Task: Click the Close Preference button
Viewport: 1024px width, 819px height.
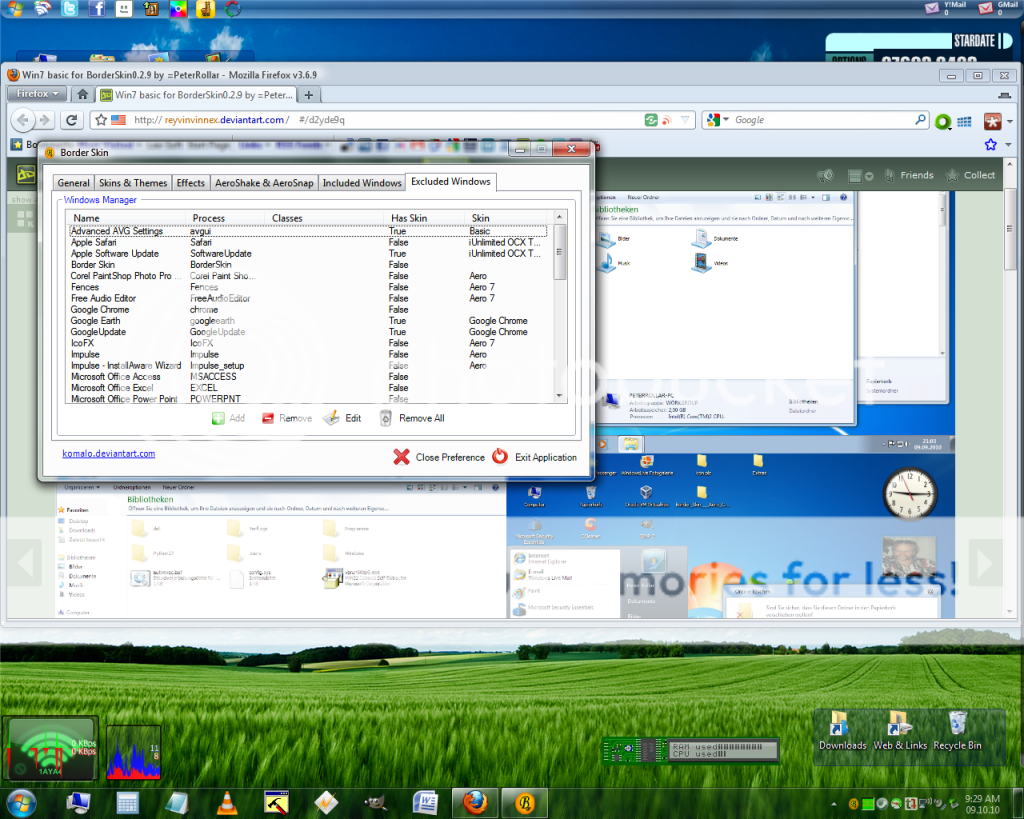Action: (438, 457)
